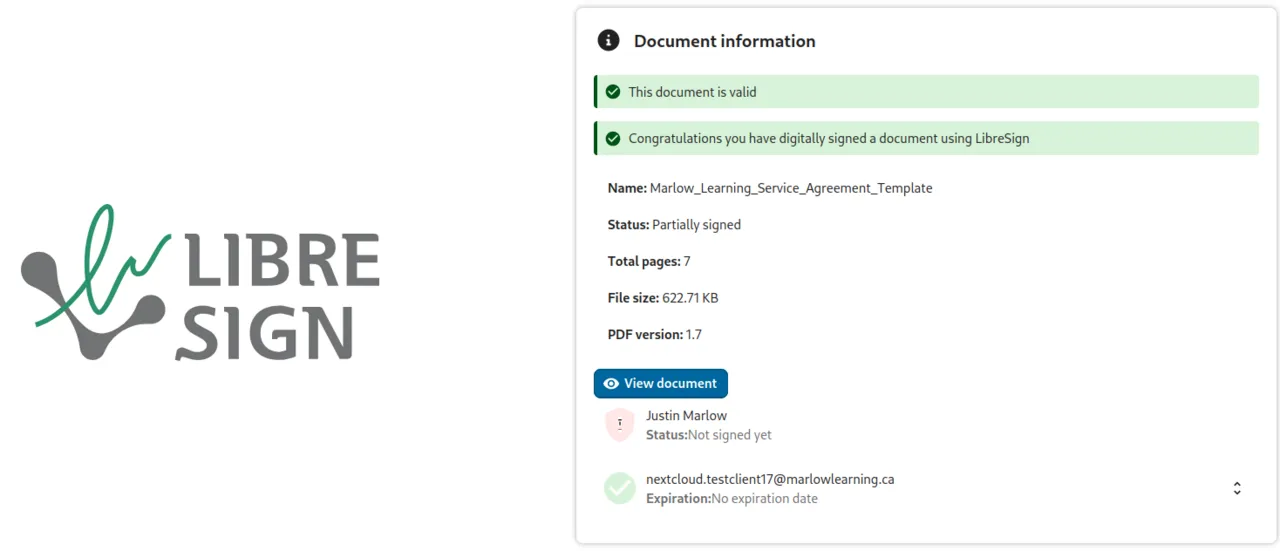Screen dimensions: 1280x551
Task: Click the LibreSign logo
Action: [201, 282]
